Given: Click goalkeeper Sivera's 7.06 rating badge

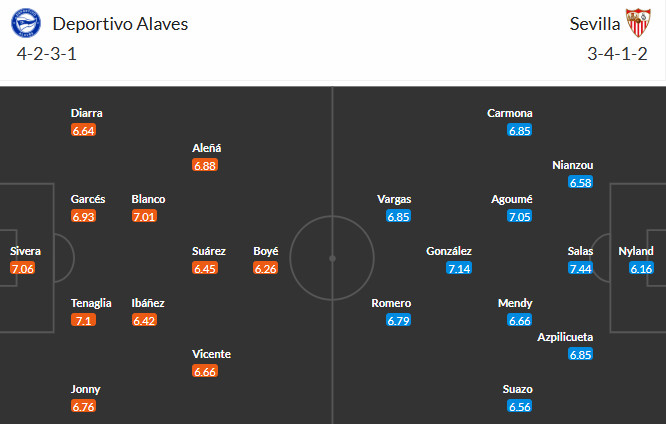Looking at the screenshot, I should [23, 268].
